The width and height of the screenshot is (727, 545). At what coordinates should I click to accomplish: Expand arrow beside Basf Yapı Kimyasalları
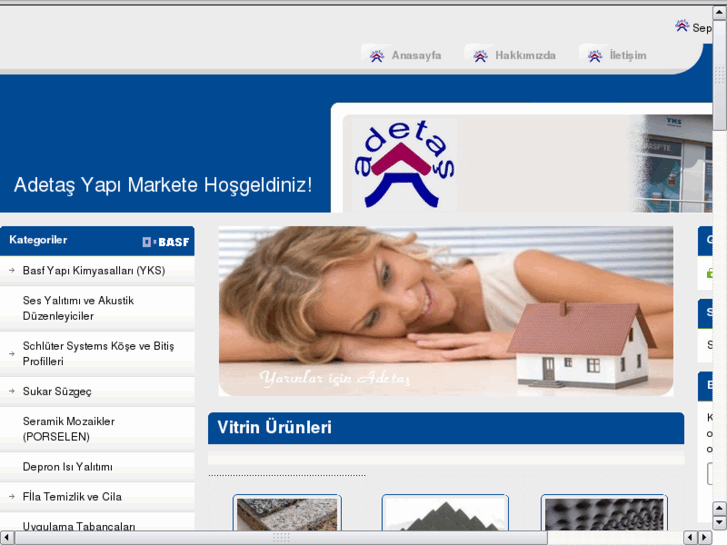point(12,270)
